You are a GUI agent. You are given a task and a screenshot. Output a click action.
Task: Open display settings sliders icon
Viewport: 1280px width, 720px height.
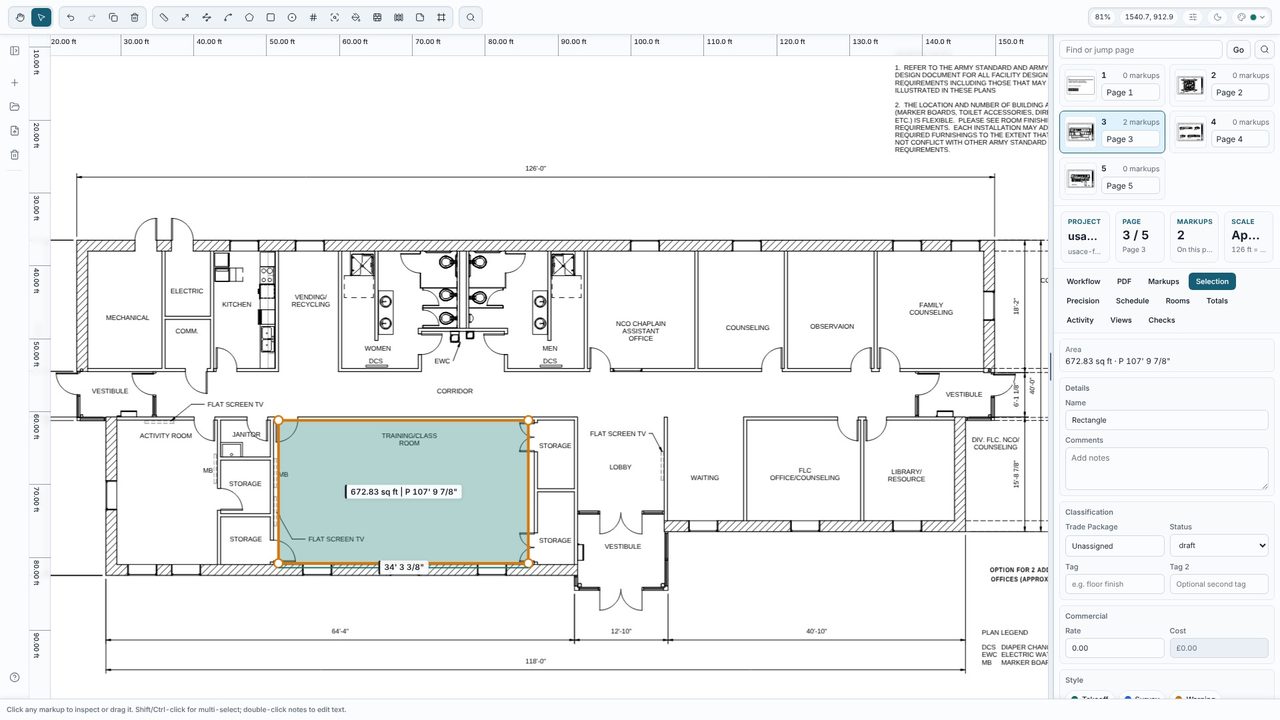[x=1193, y=17]
